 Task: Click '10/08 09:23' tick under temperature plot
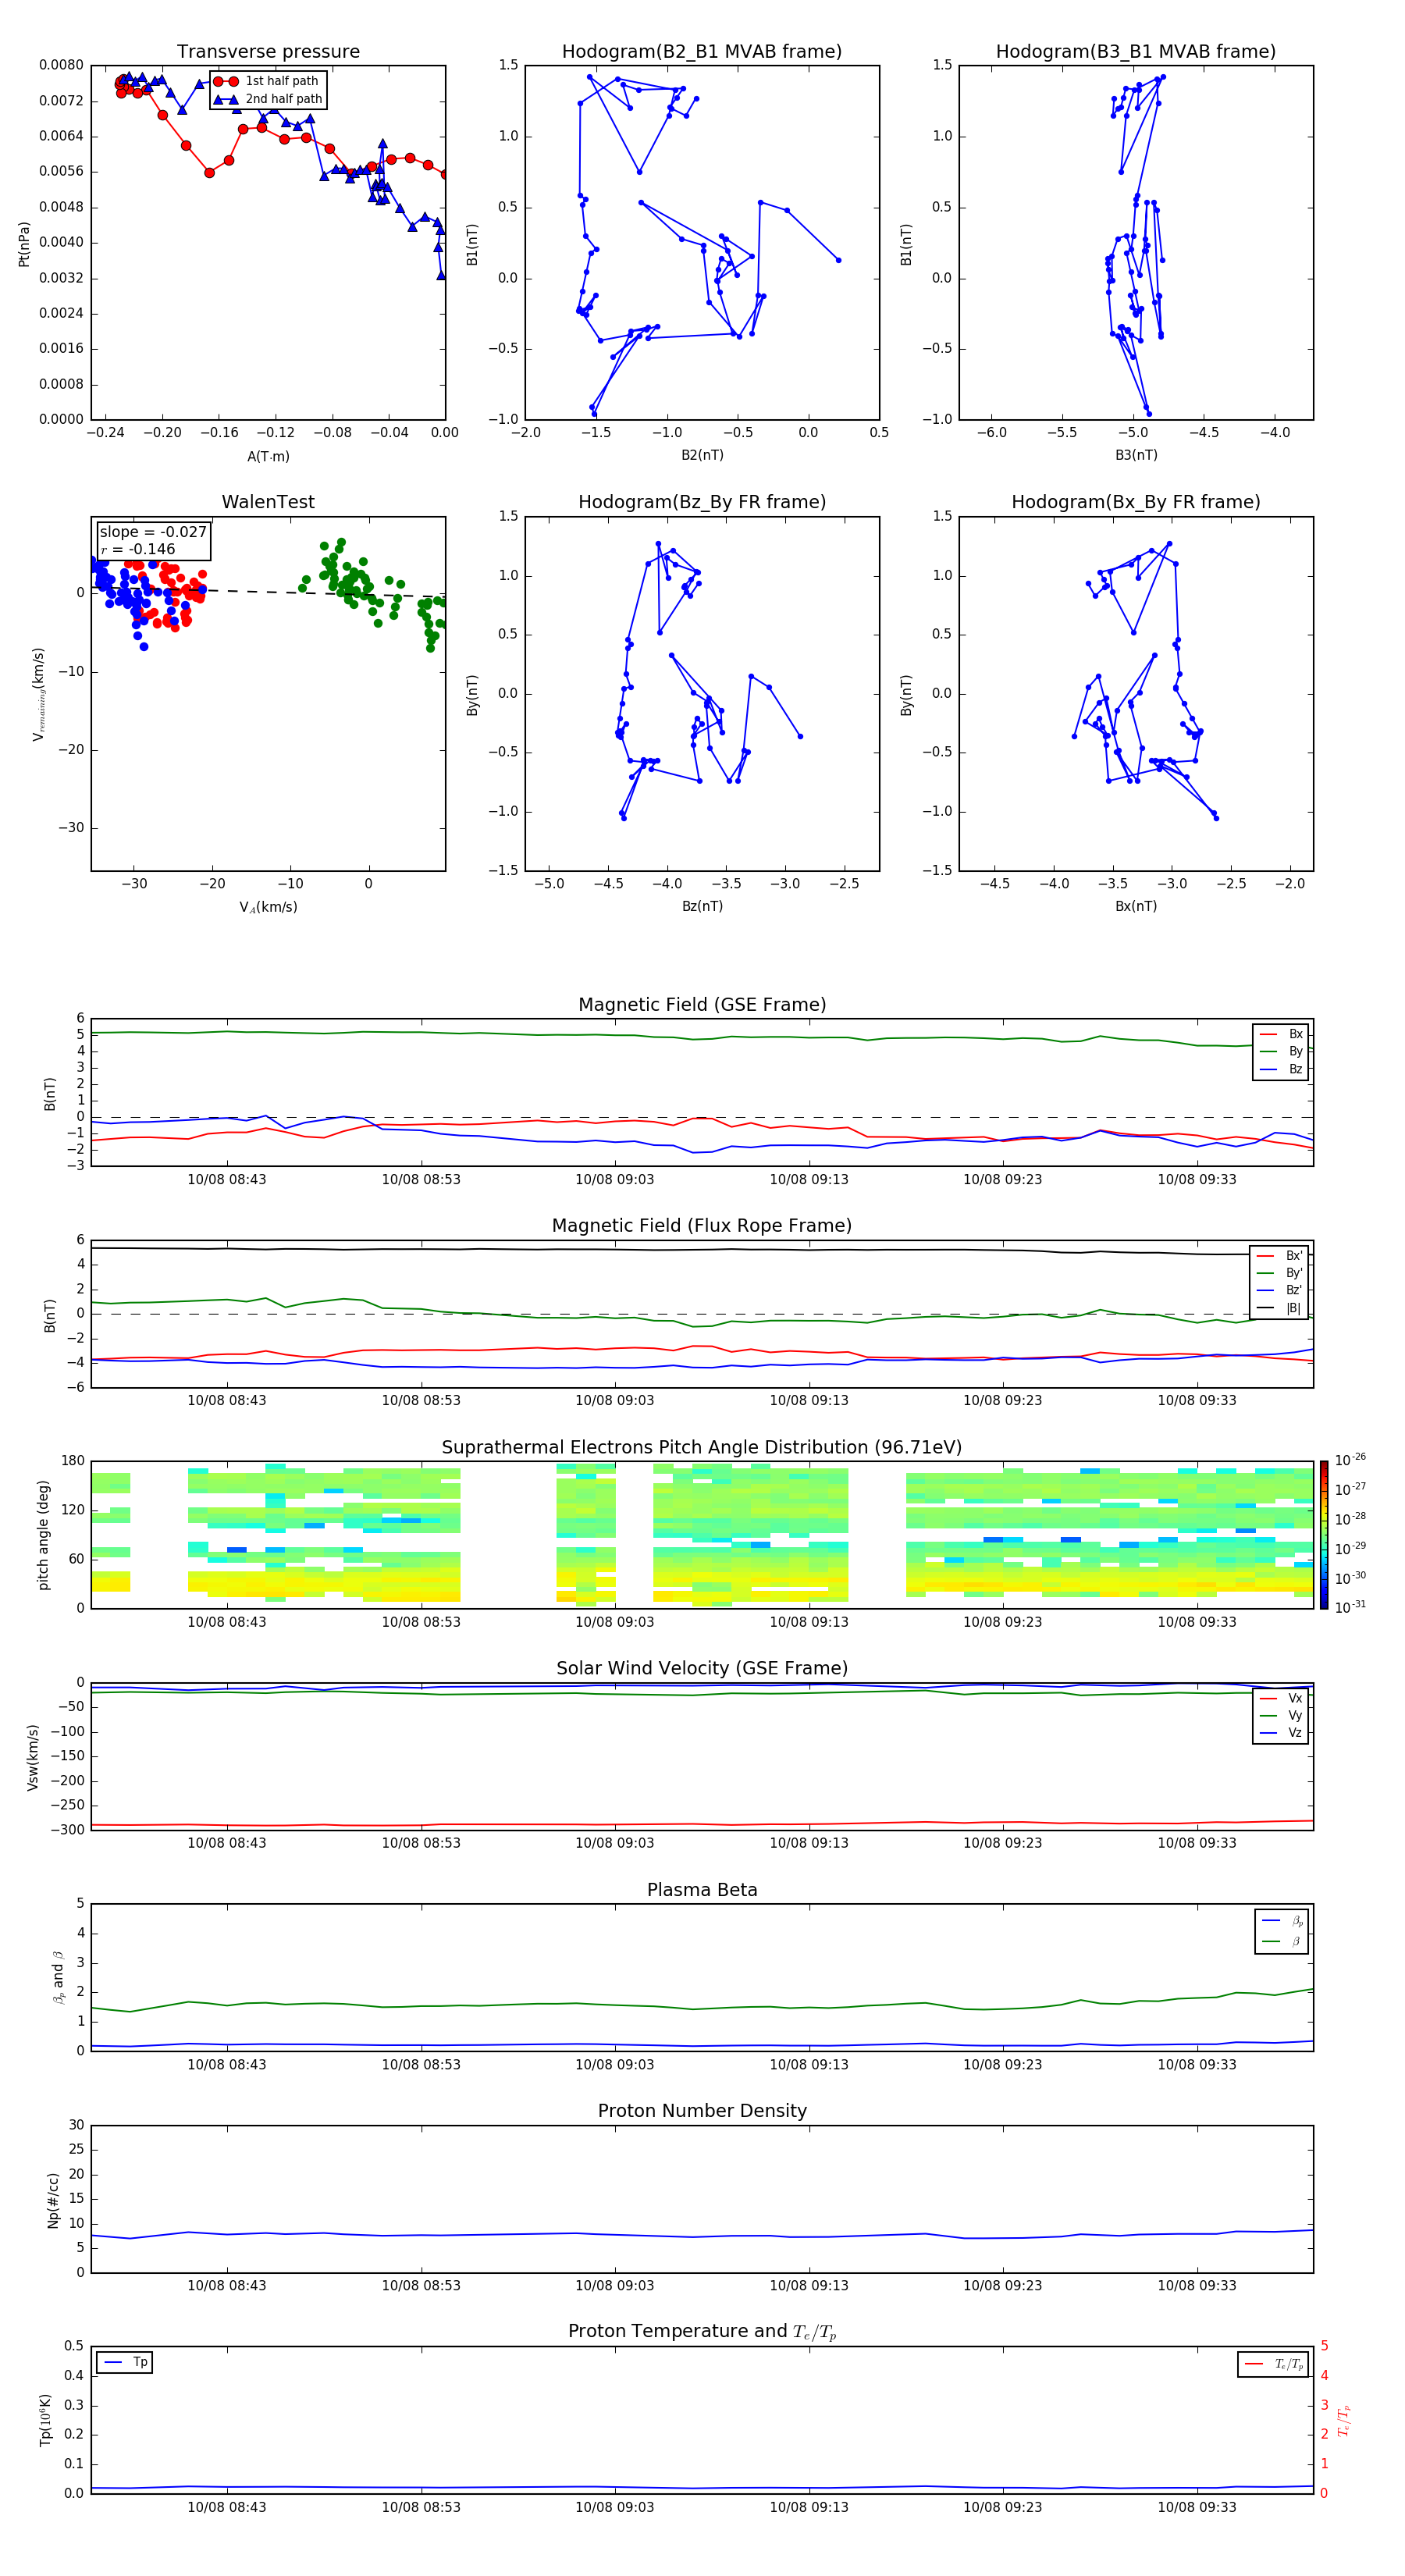(1002, 2507)
